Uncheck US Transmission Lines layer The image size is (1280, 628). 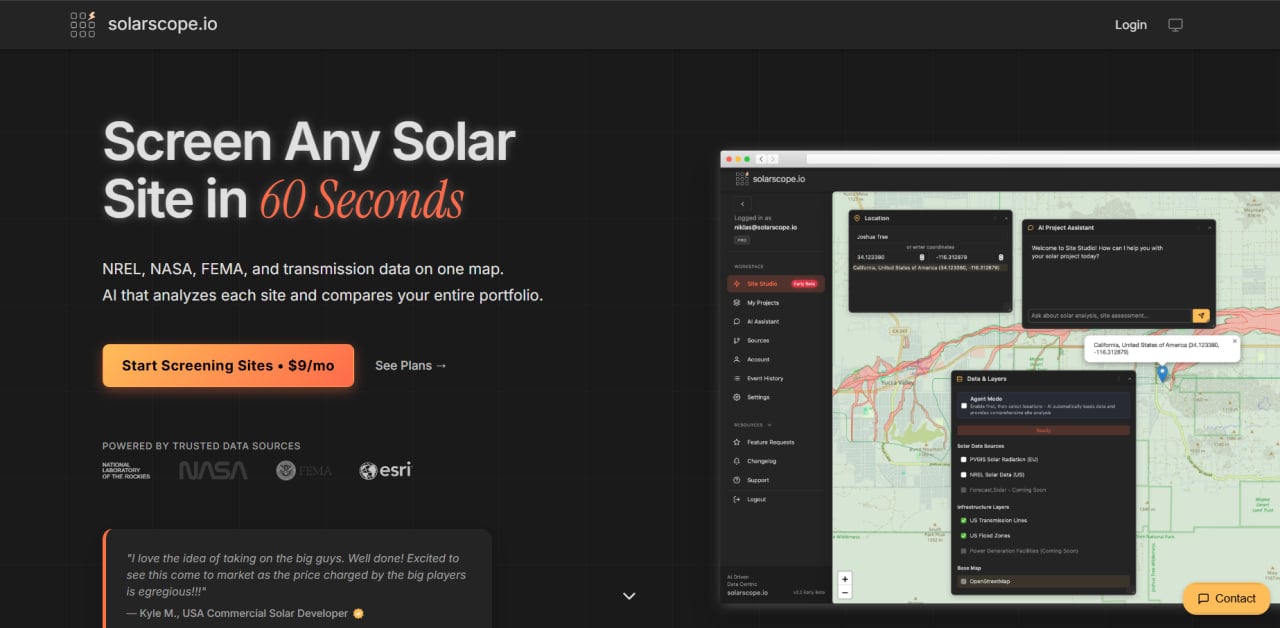pos(964,520)
